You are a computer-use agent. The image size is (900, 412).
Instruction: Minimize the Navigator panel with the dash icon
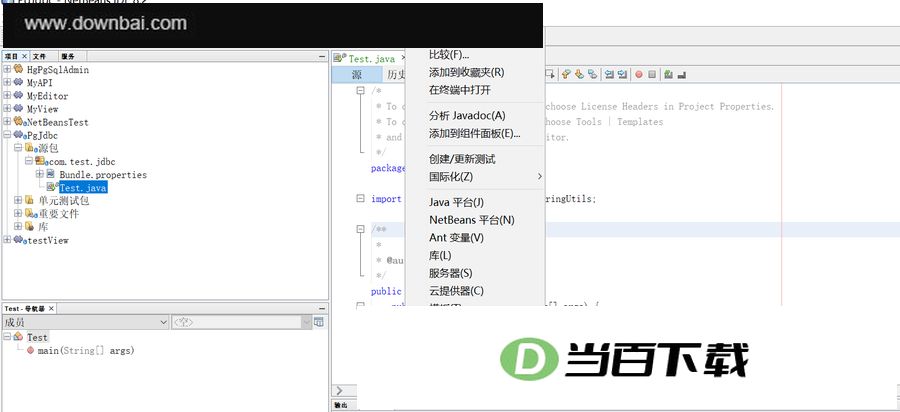click(322, 309)
